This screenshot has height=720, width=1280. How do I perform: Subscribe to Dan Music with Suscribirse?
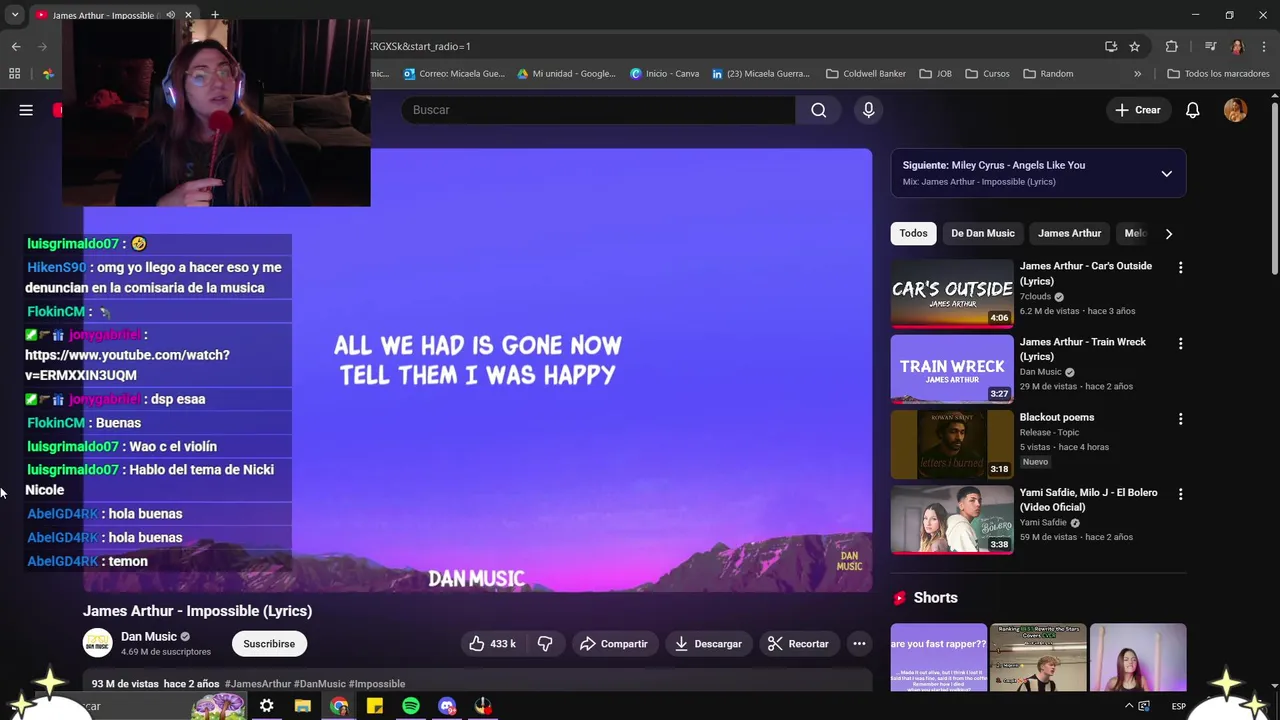click(269, 644)
